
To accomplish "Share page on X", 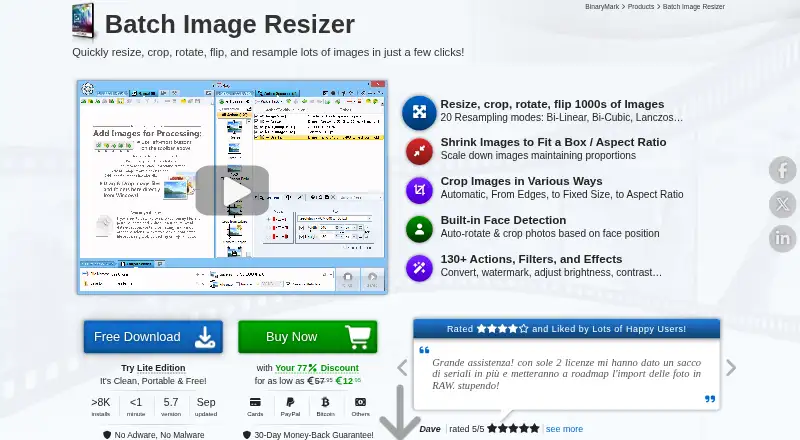I will pyautogui.click(x=783, y=205).
